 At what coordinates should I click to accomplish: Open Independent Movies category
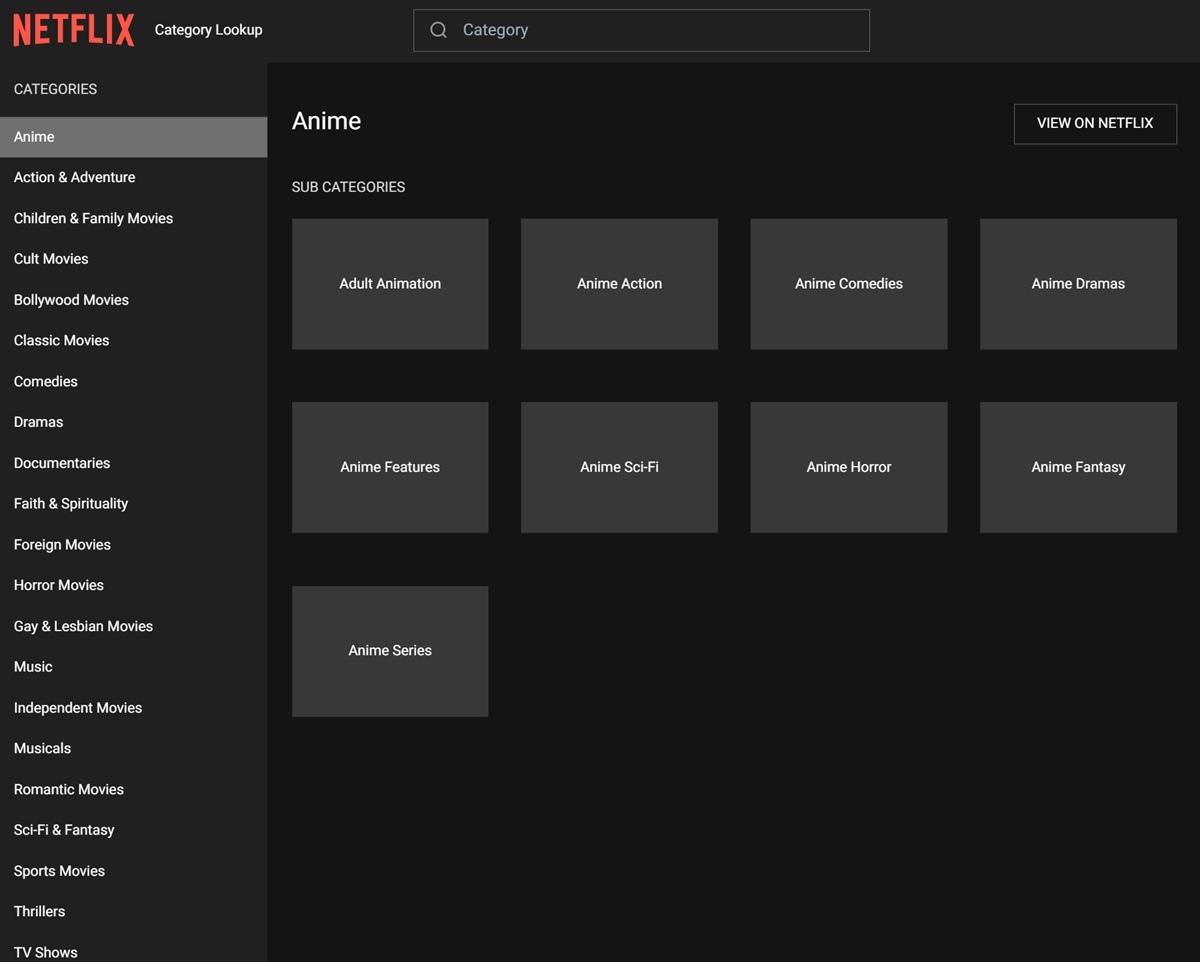click(x=133, y=707)
